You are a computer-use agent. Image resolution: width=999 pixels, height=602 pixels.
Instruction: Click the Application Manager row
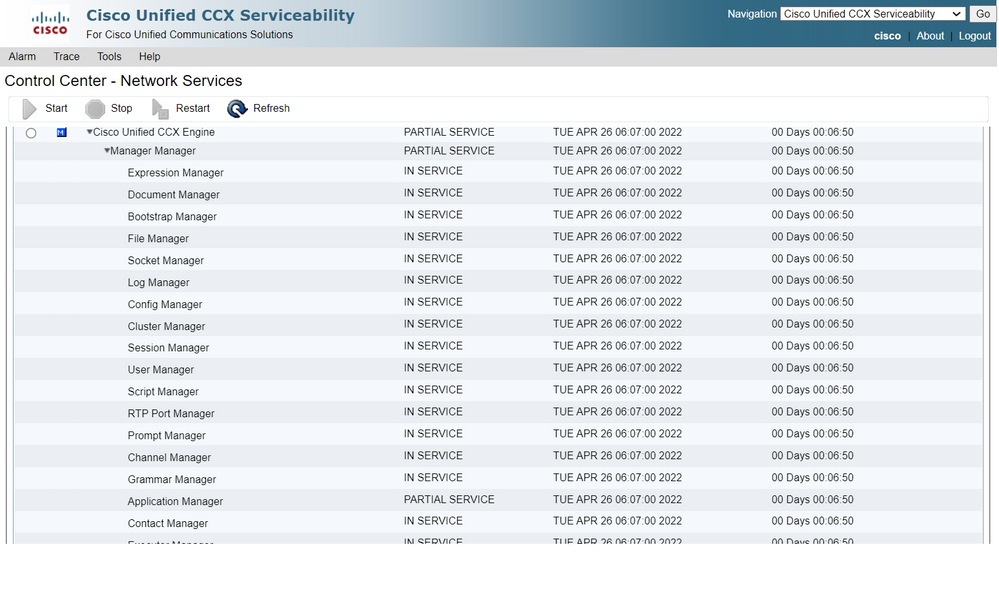pyautogui.click(x=498, y=501)
